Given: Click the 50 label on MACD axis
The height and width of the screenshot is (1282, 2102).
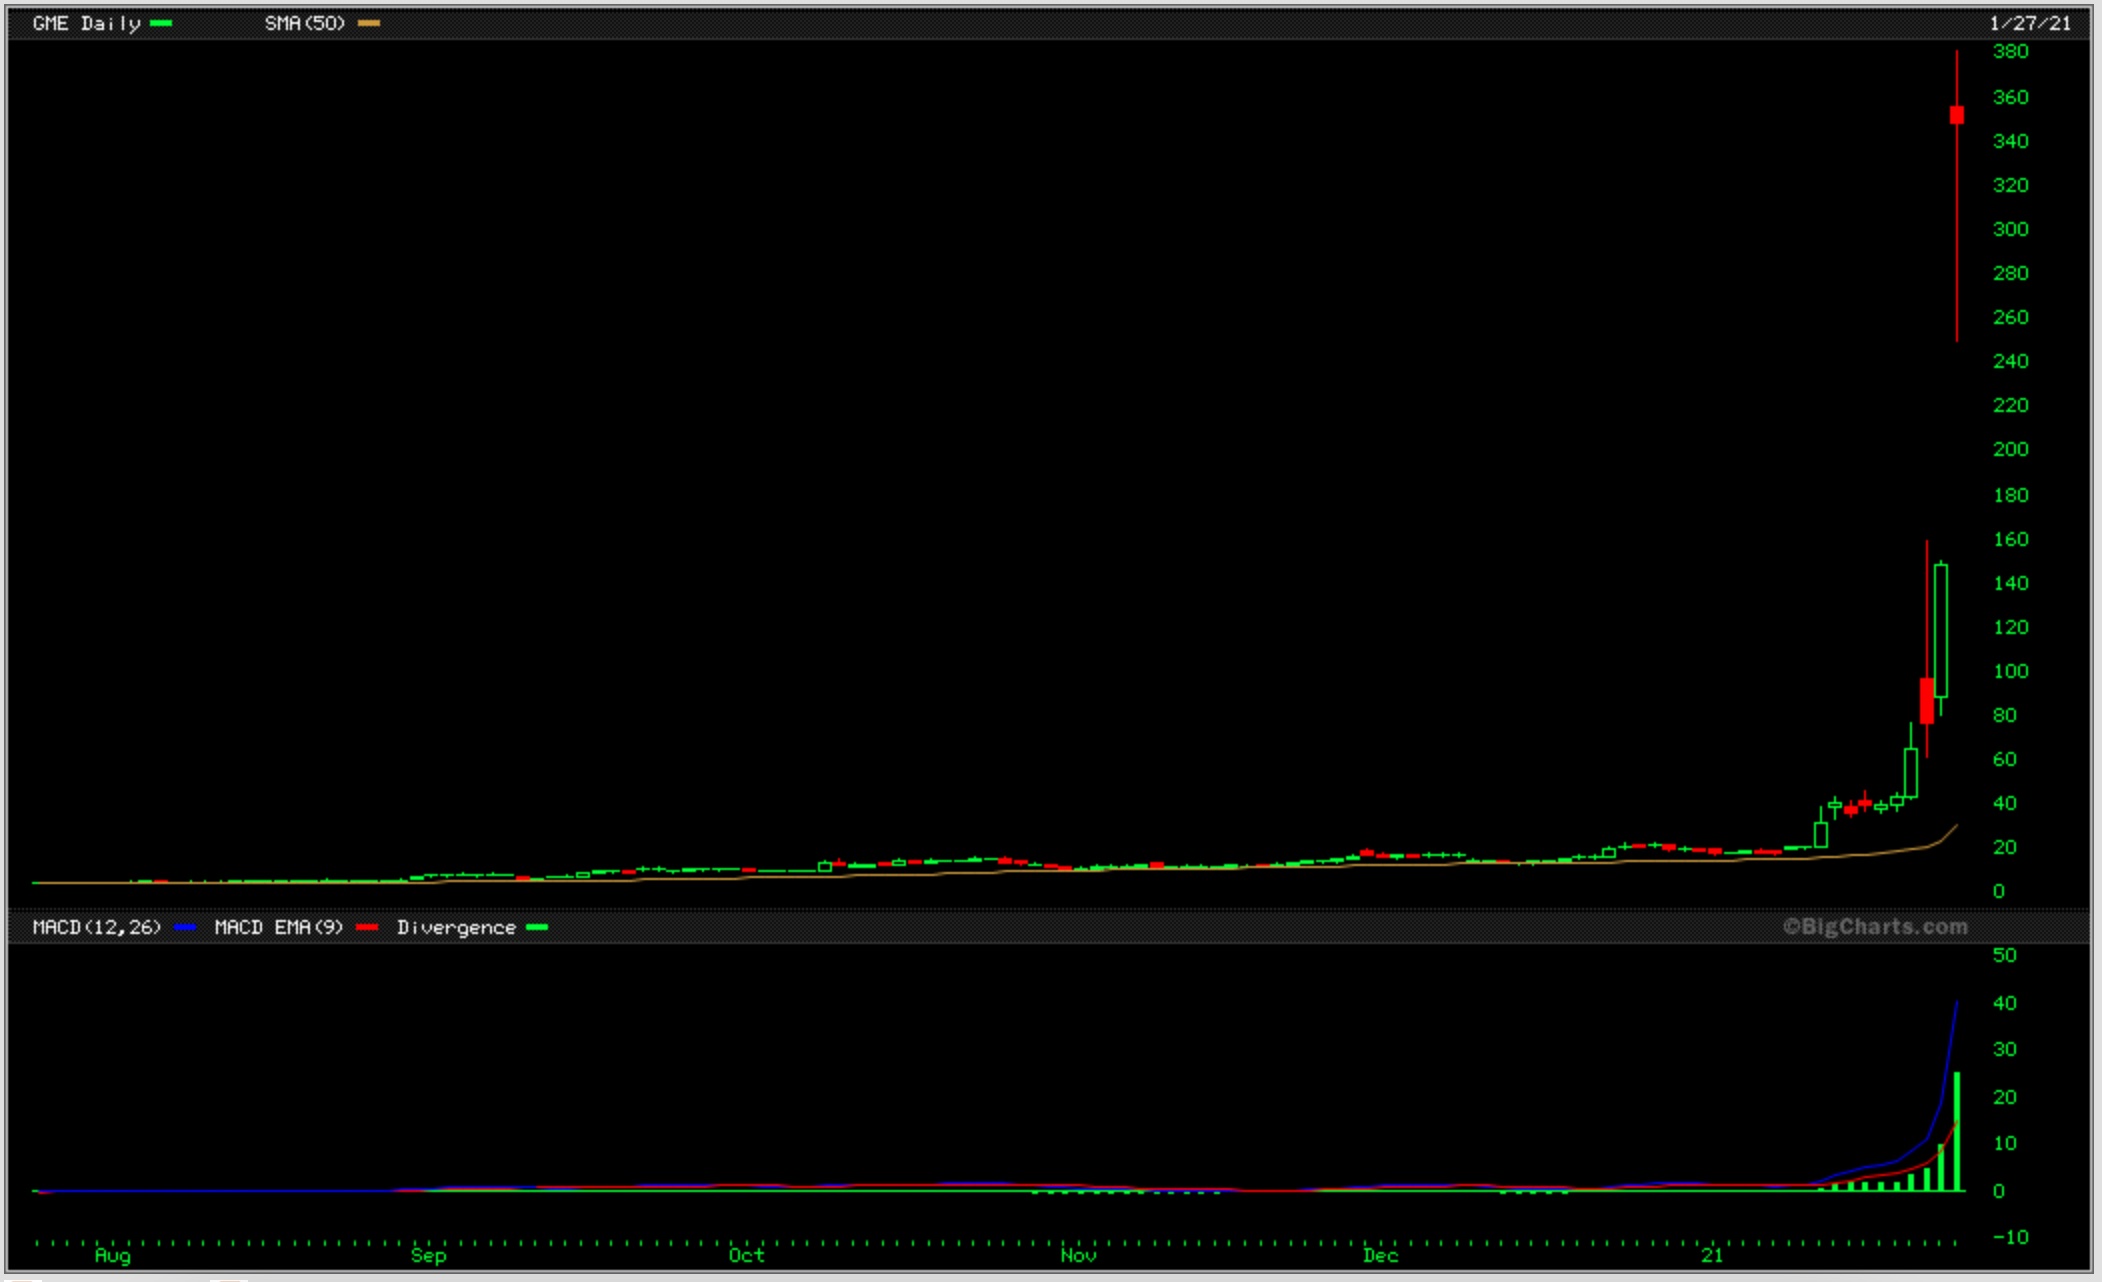Looking at the screenshot, I should click(2004, 955).
